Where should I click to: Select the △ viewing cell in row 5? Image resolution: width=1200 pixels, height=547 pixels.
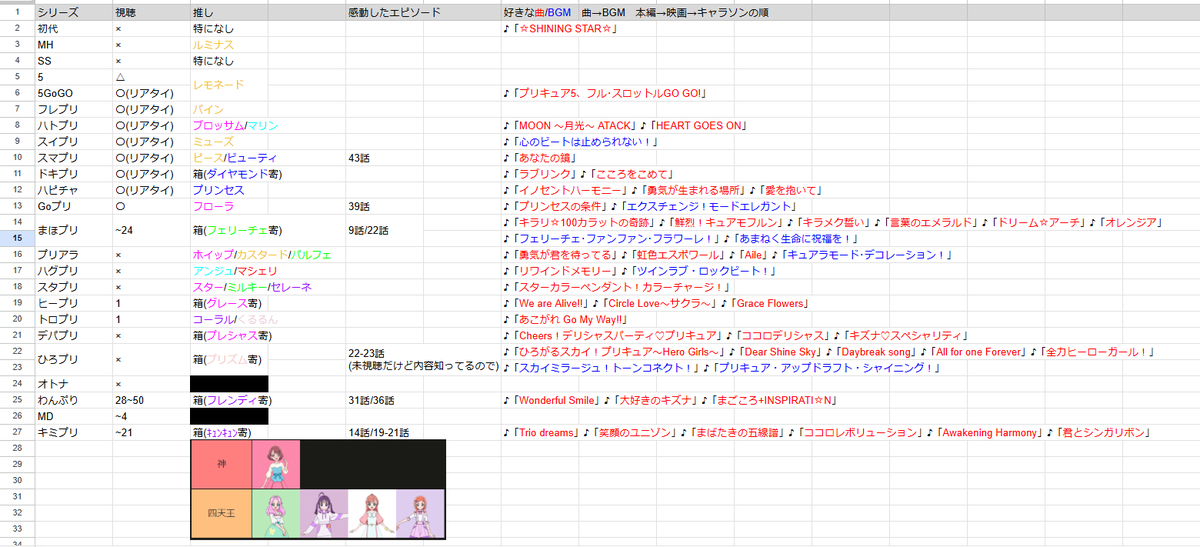150,77
